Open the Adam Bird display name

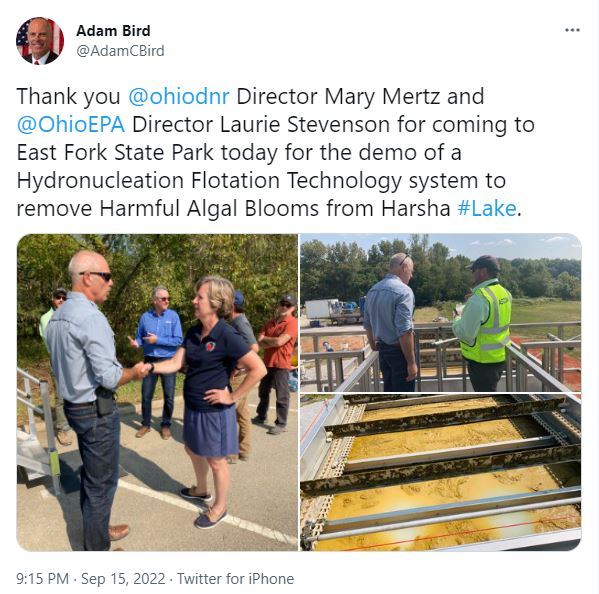click(x=113, y=31)
